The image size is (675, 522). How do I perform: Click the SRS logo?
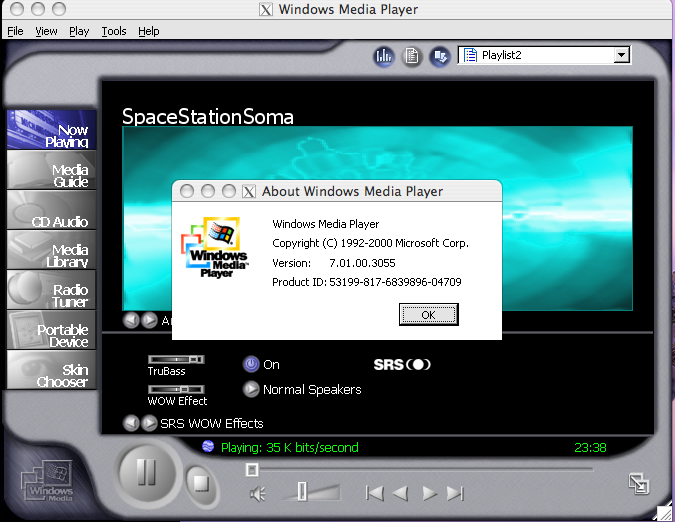pos(402,364)
